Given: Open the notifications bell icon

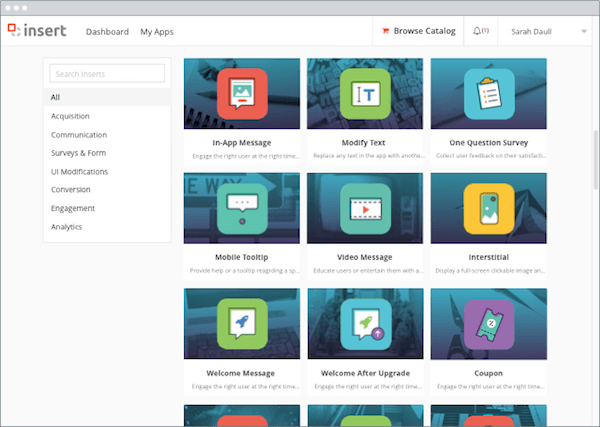Looking at the screenshot, I should (x=477, y=31).
